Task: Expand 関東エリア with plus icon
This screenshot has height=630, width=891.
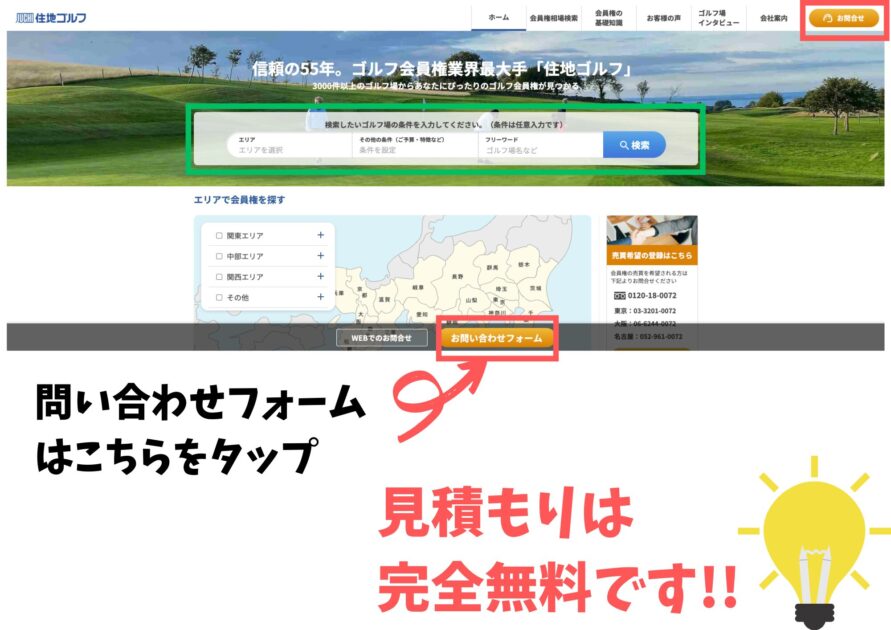Action: click(320, 235)
